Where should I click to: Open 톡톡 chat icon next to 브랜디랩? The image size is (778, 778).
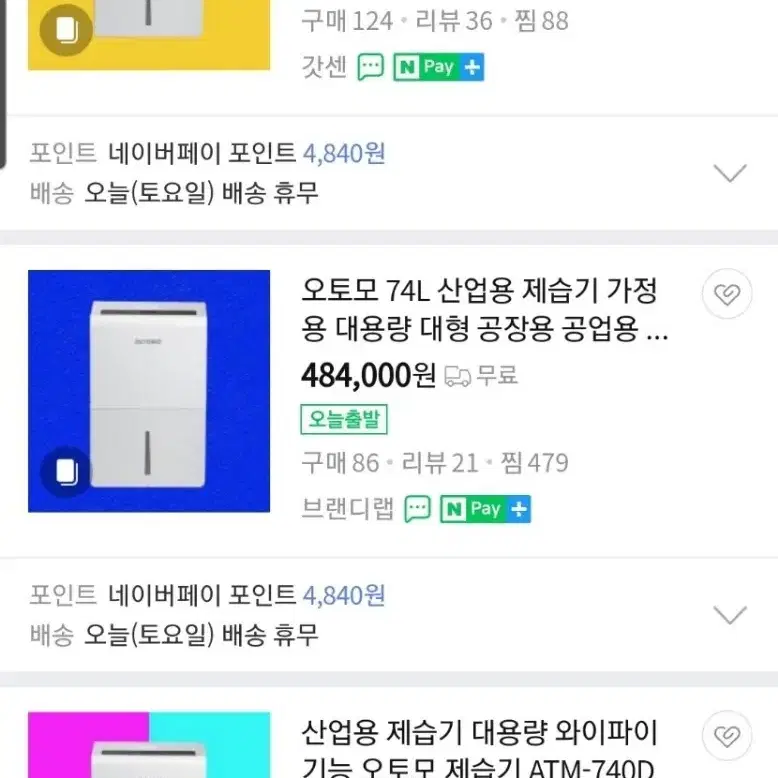pos(417,509)
